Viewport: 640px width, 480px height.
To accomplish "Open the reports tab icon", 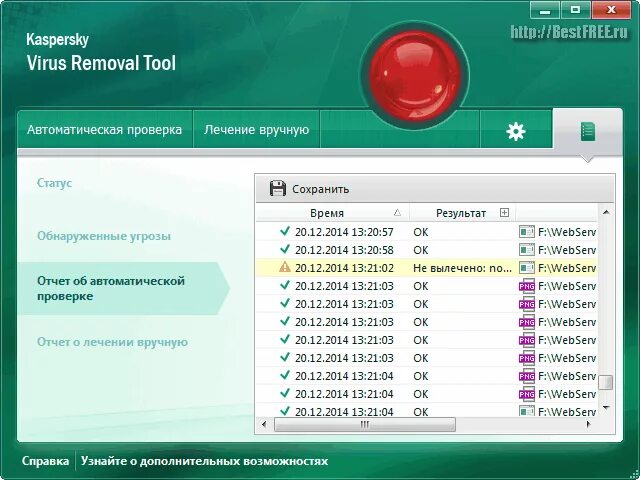I will [x=588, y=131].
